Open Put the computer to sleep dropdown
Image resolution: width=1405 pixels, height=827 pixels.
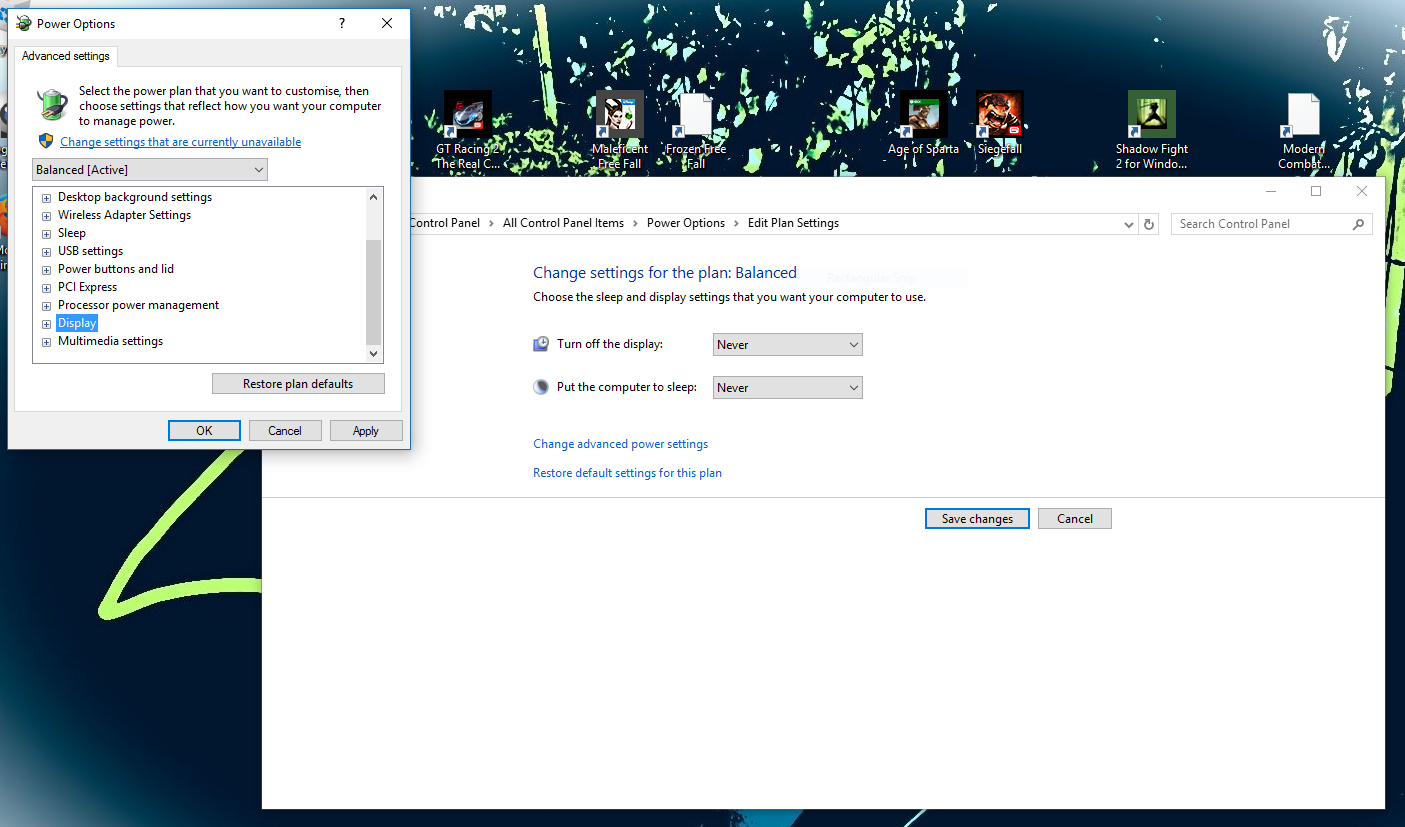pos(787,388)
